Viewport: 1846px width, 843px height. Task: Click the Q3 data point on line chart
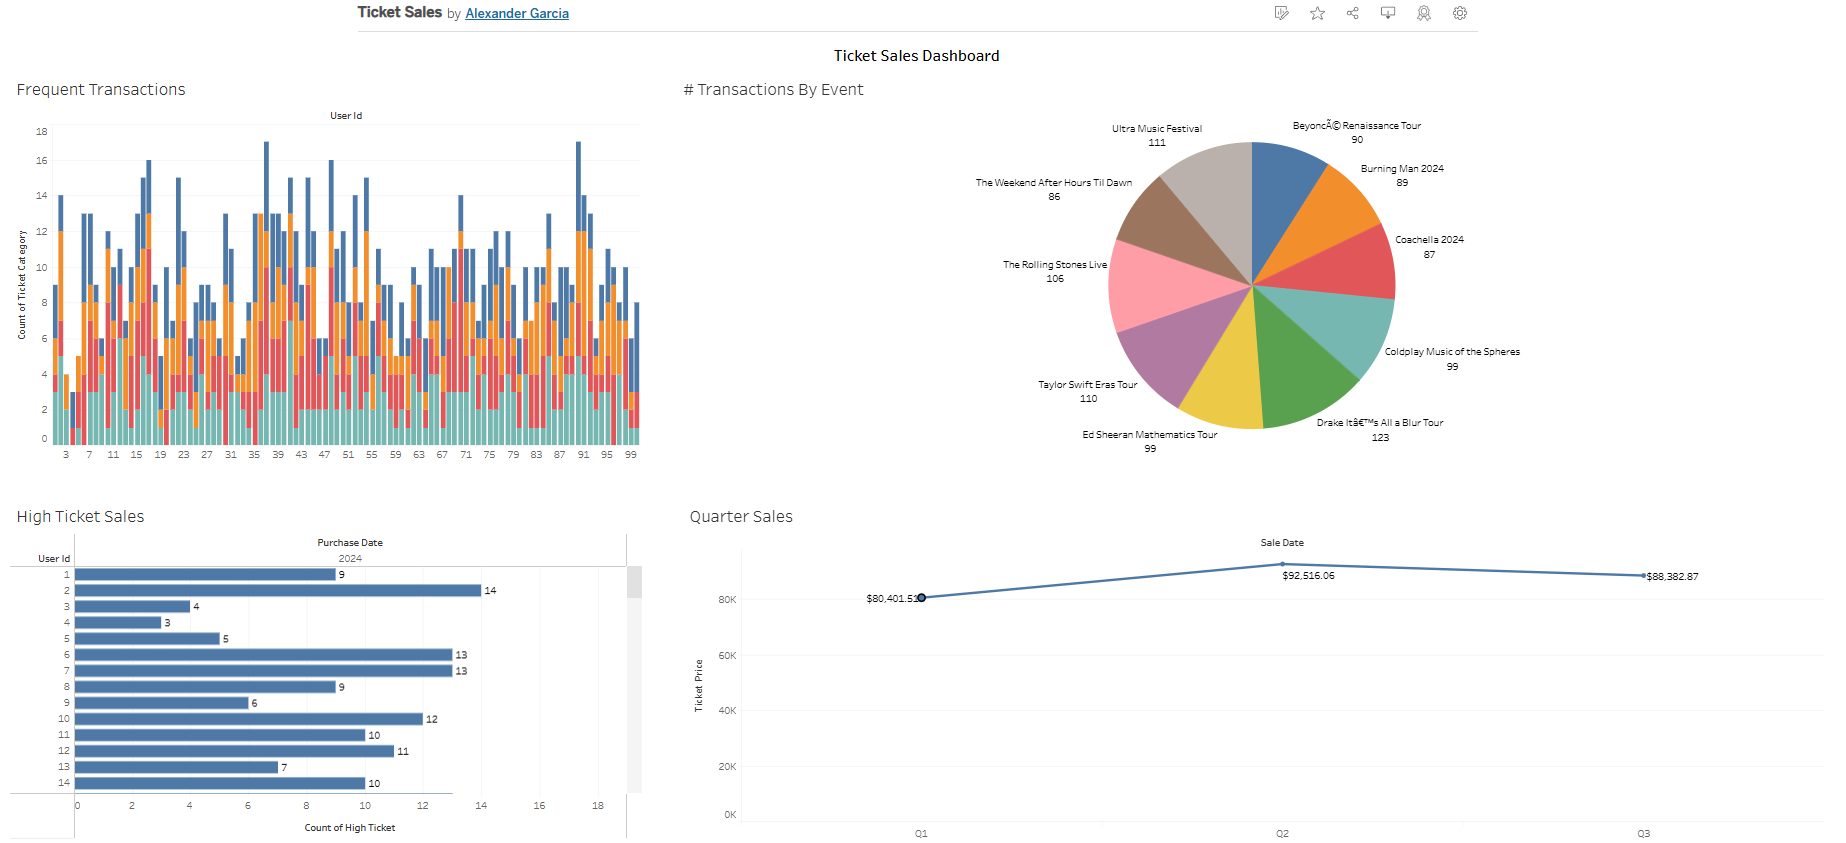tap(1643, 576)
